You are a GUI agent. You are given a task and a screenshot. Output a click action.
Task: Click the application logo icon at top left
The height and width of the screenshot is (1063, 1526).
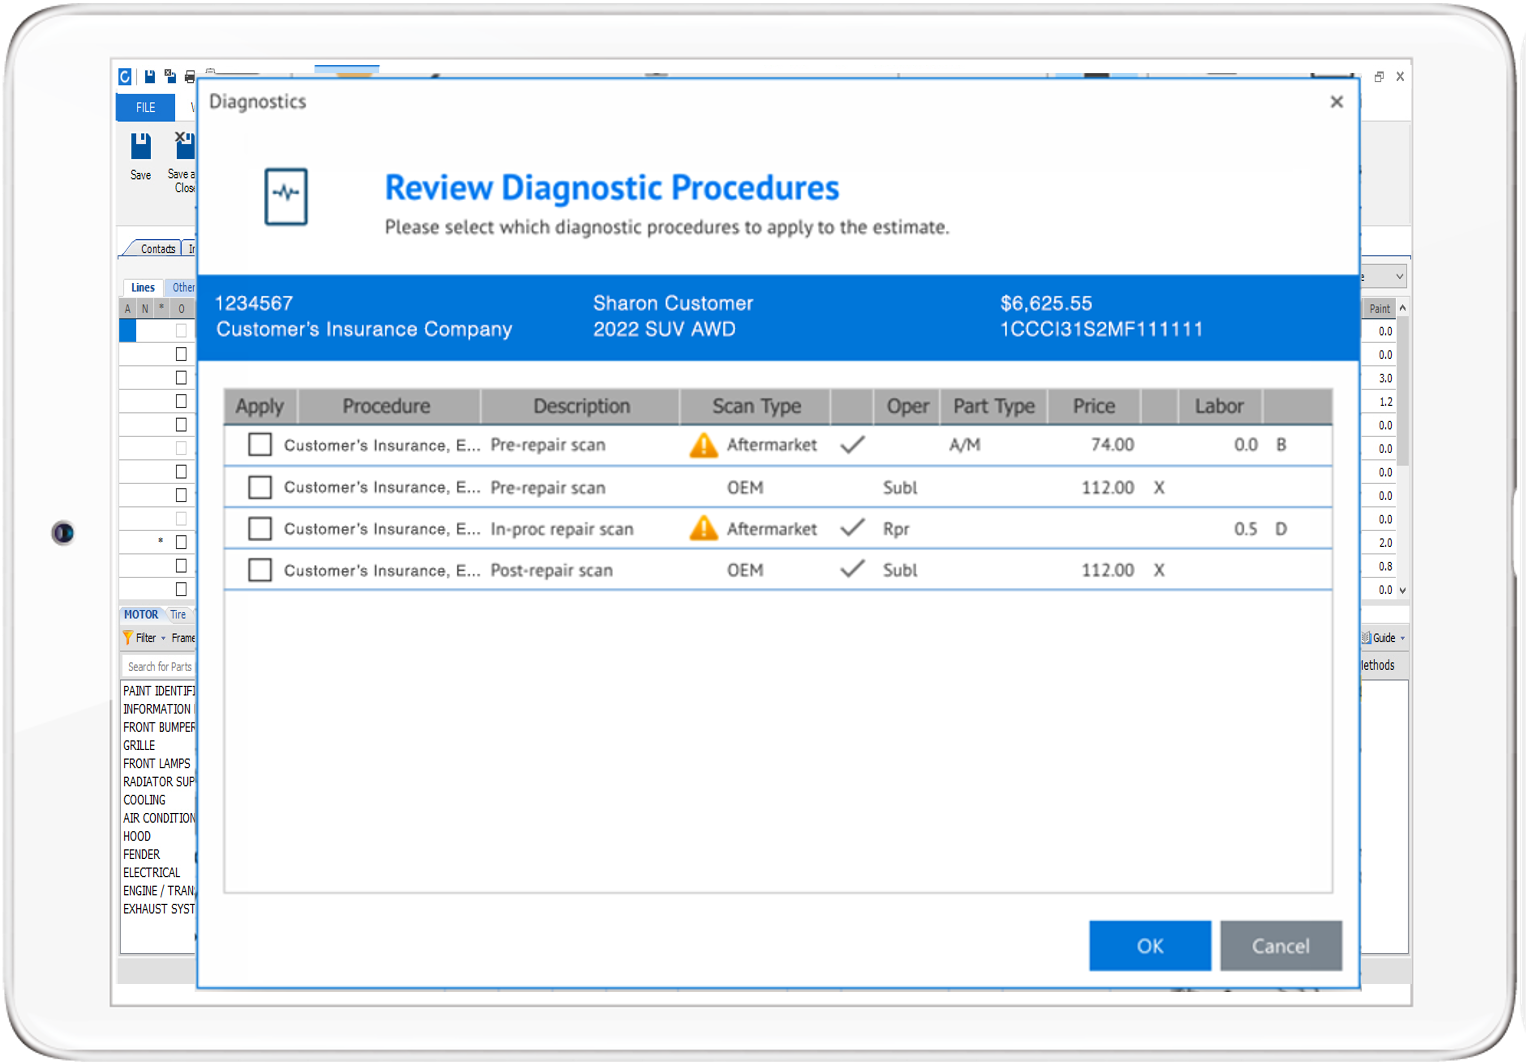click(124, 76)
